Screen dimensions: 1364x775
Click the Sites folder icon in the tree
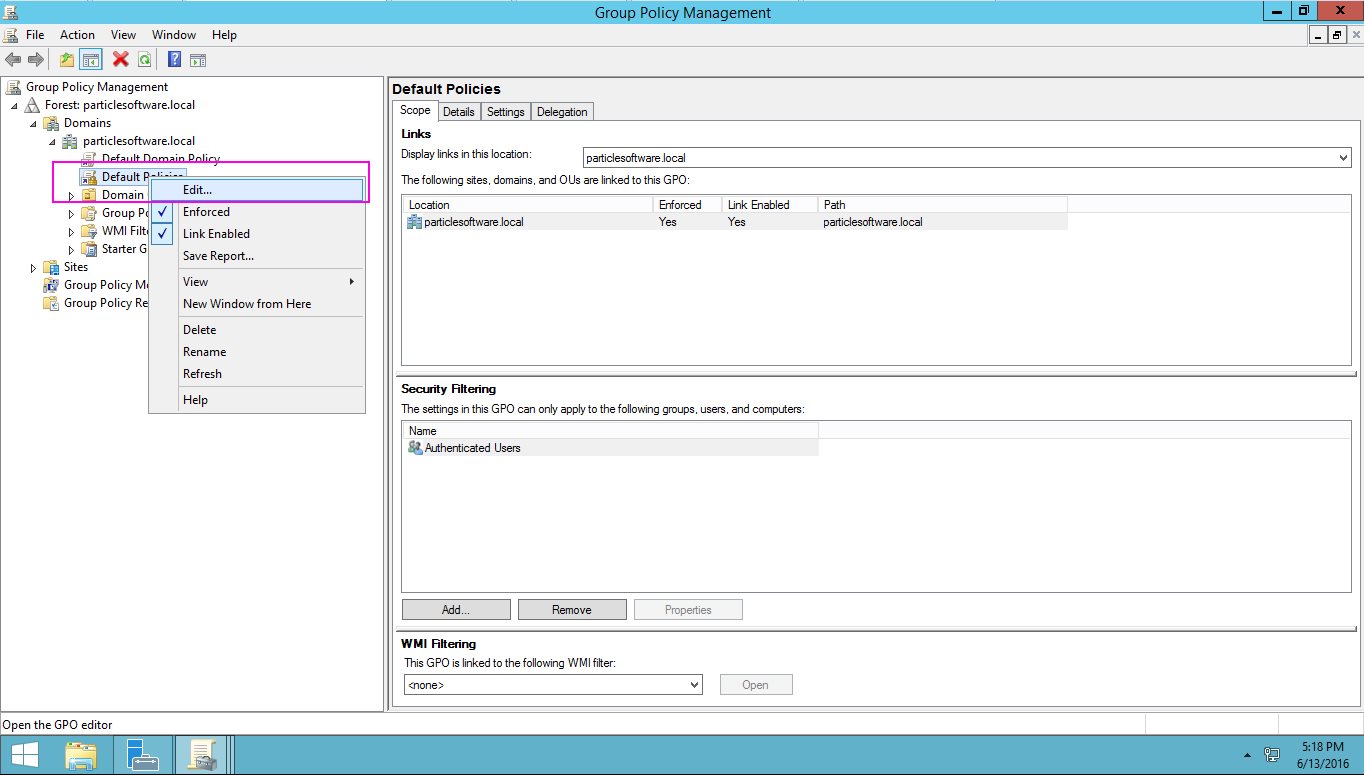[51, 267]
